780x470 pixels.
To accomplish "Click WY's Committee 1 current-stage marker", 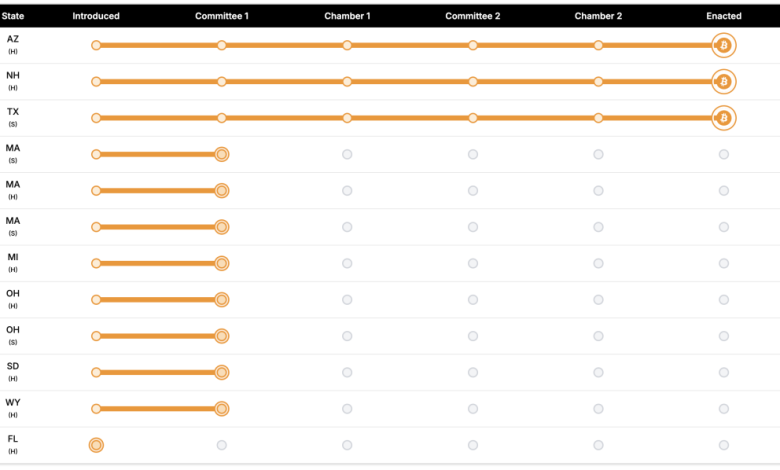I will point(222,408).
